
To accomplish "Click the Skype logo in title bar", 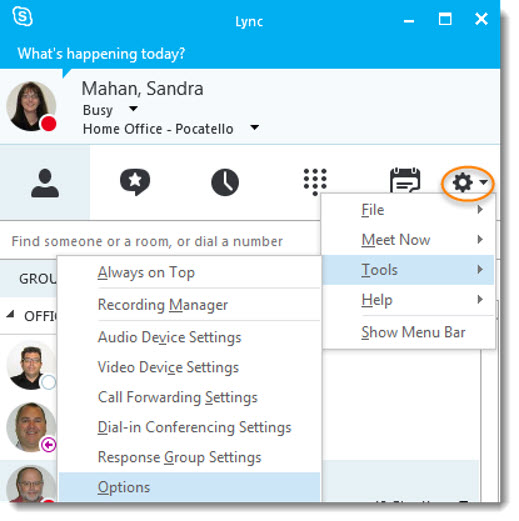I will [x=22, y=17].
